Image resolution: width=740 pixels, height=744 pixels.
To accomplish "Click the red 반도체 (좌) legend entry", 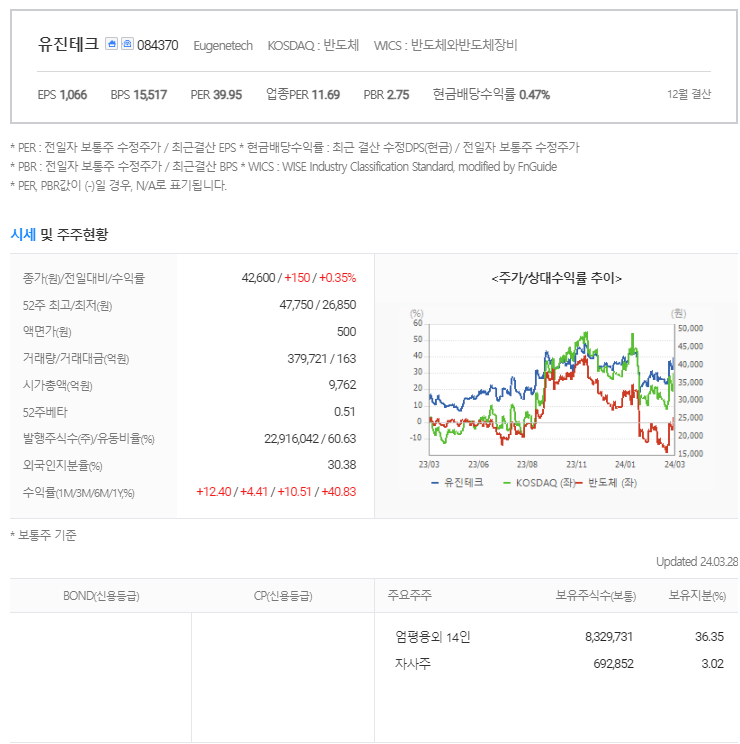I will point(607,483).
